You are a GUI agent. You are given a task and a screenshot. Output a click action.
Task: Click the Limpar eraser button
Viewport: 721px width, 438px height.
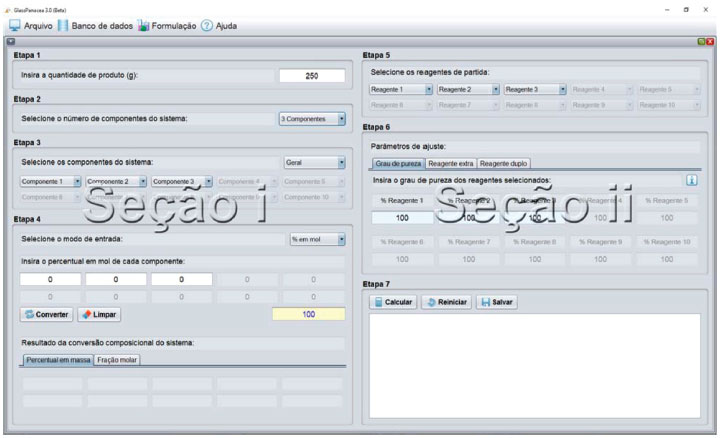click(100, 314)
